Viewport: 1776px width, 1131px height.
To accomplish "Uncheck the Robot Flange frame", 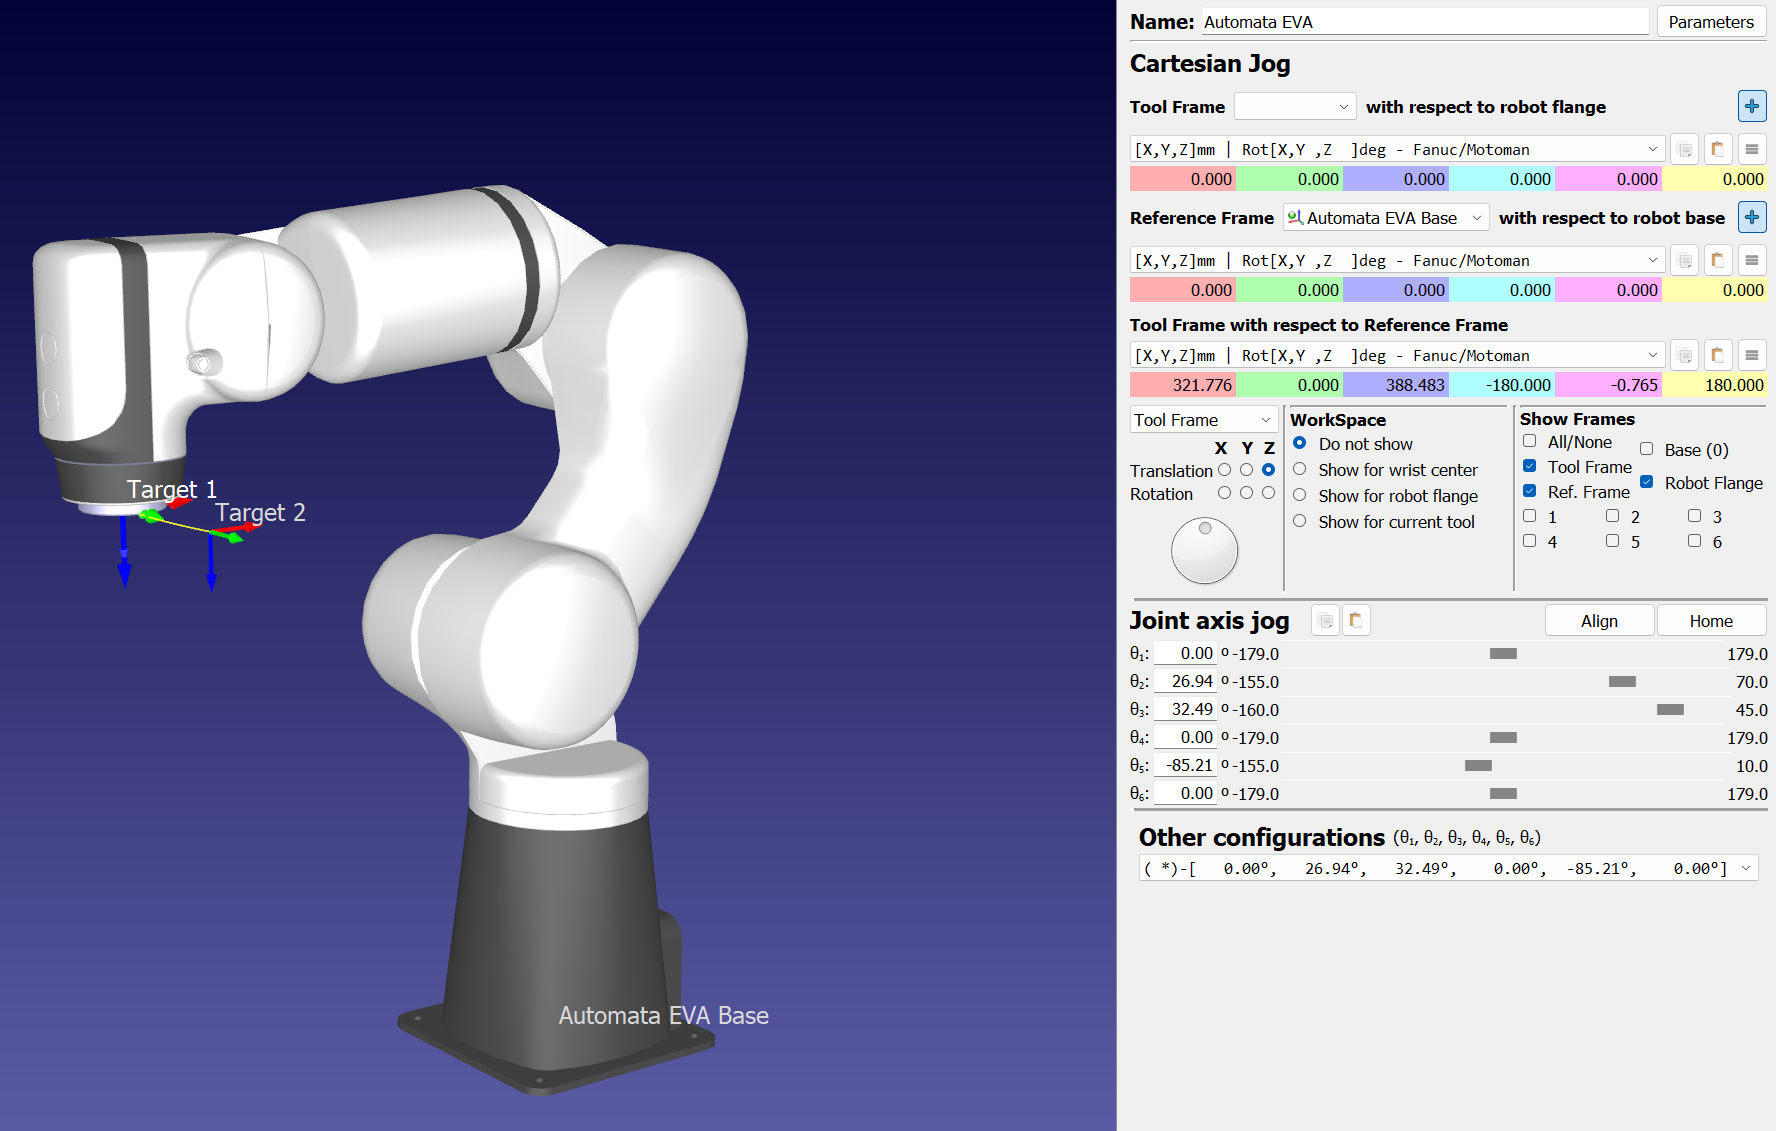I will tap(1646, 482).
